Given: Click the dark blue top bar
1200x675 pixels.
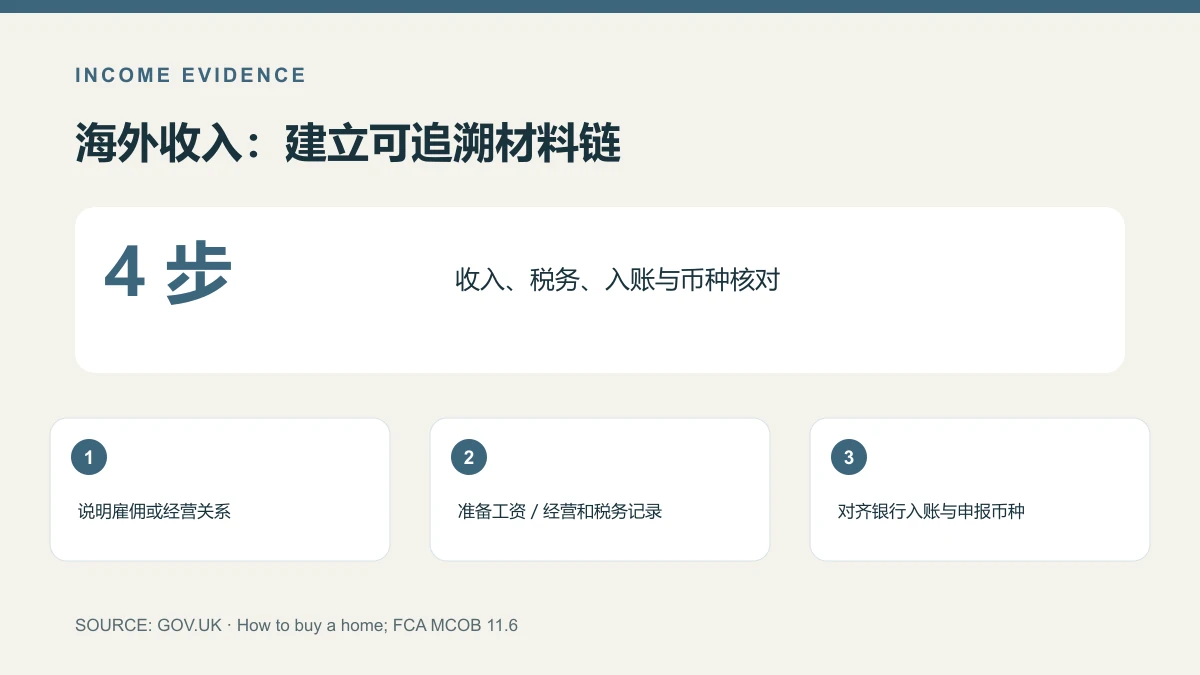Looking at the screenshot, I should click(600, 6).
